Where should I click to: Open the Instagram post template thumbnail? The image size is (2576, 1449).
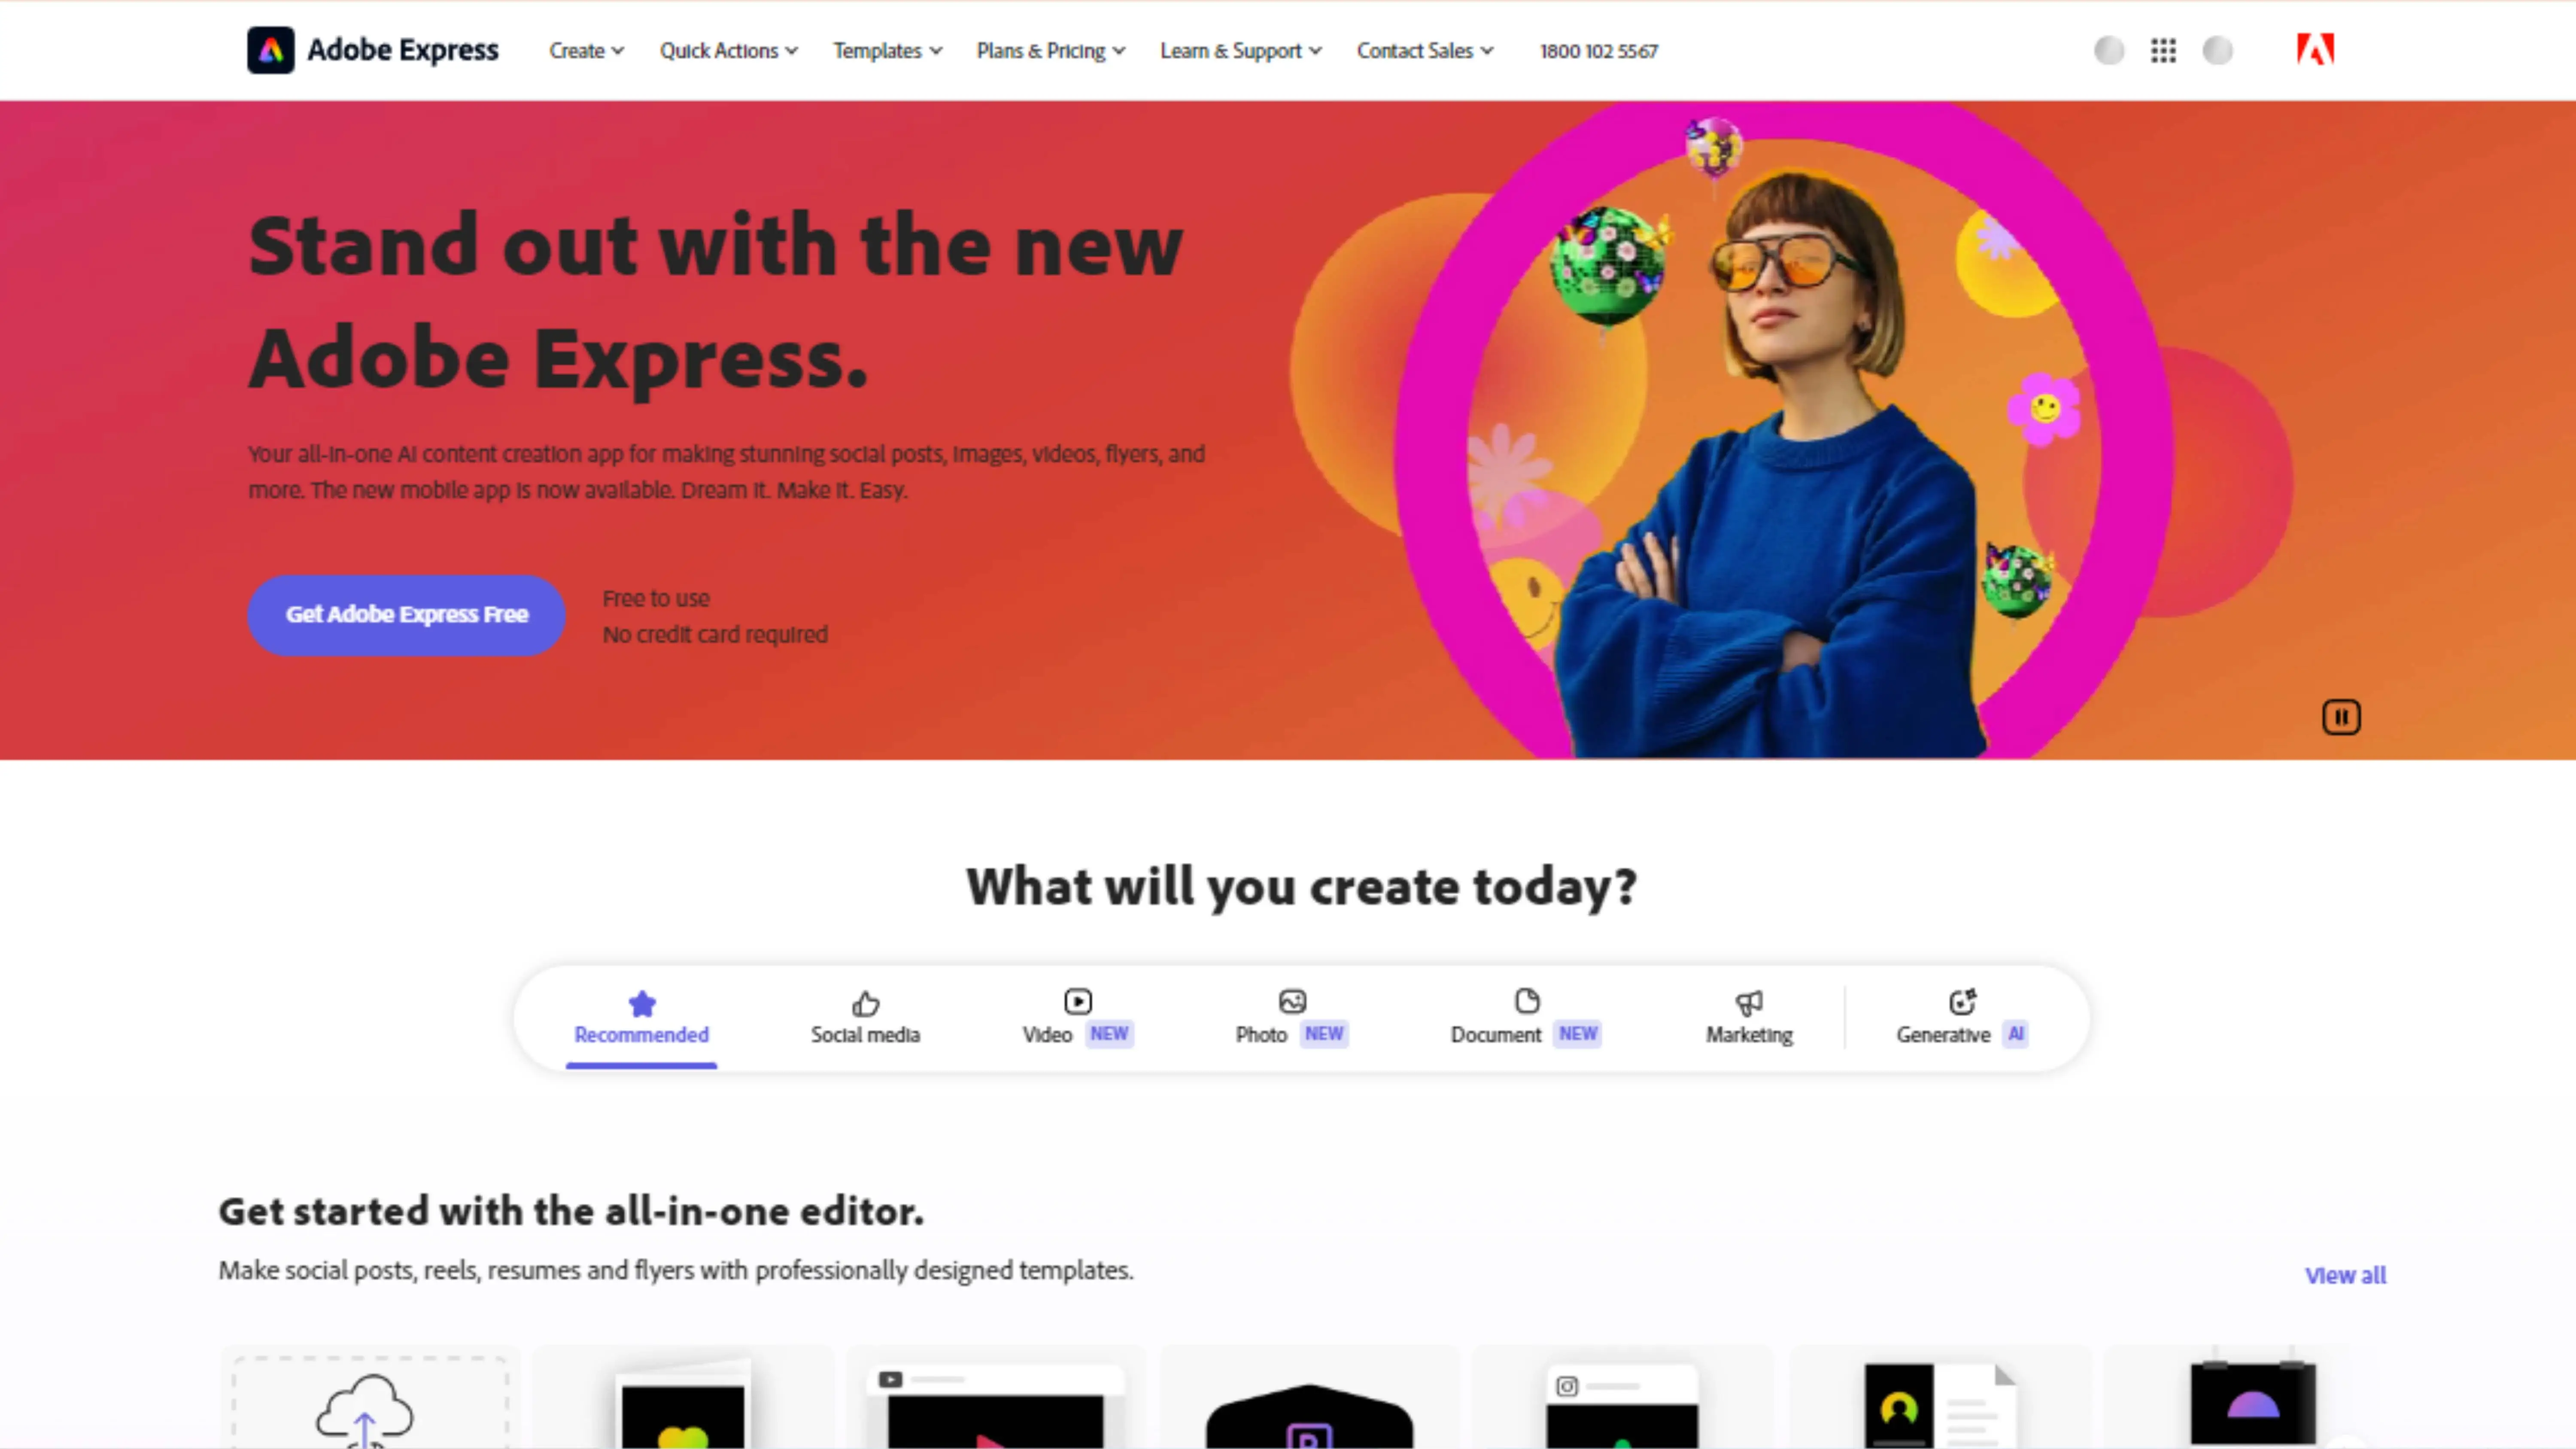click(1621, 1400)
